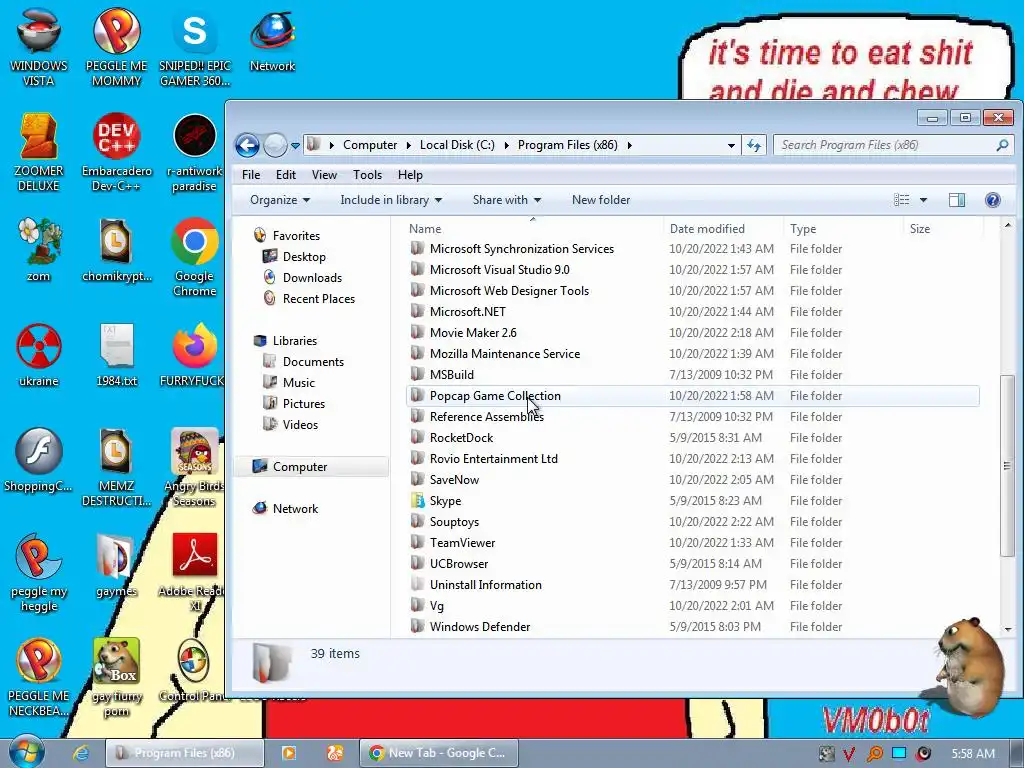This screenshot has height=768, width=1024.
Task: Switch to New Tab - Google Chrome taskbar button
Action: [x=439, y=753]
